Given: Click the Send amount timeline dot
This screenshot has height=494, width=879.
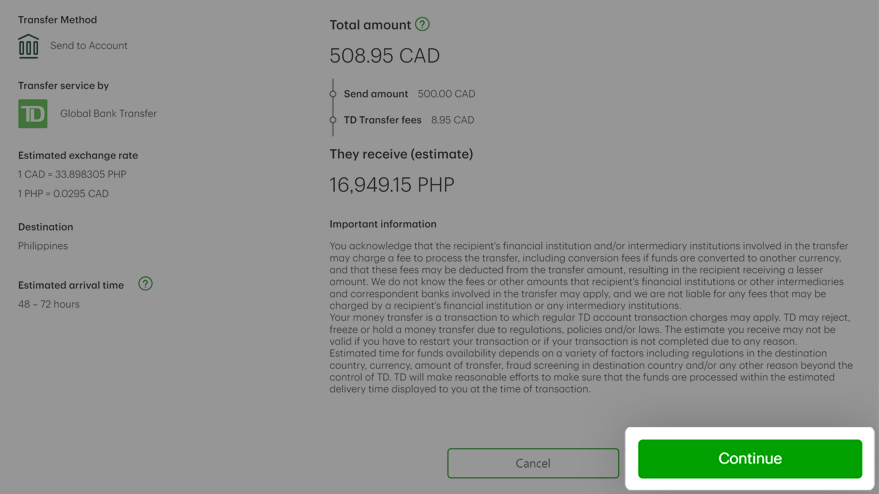Looking at the screenshot, I should (332, 94).
